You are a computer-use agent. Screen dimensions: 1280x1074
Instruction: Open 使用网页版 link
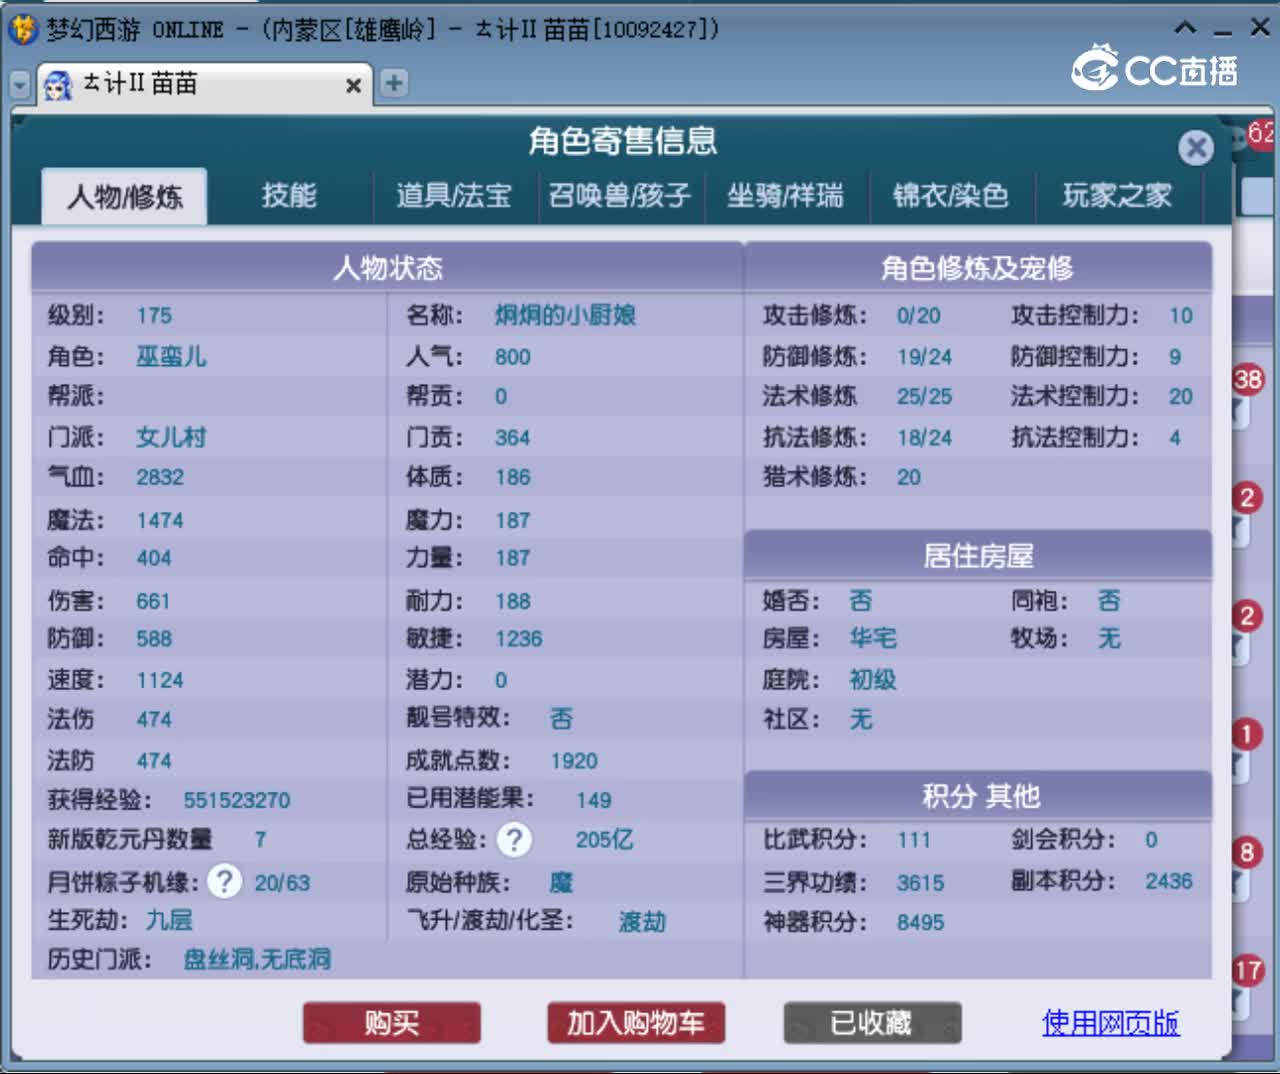click(x=1109, y=1023)
